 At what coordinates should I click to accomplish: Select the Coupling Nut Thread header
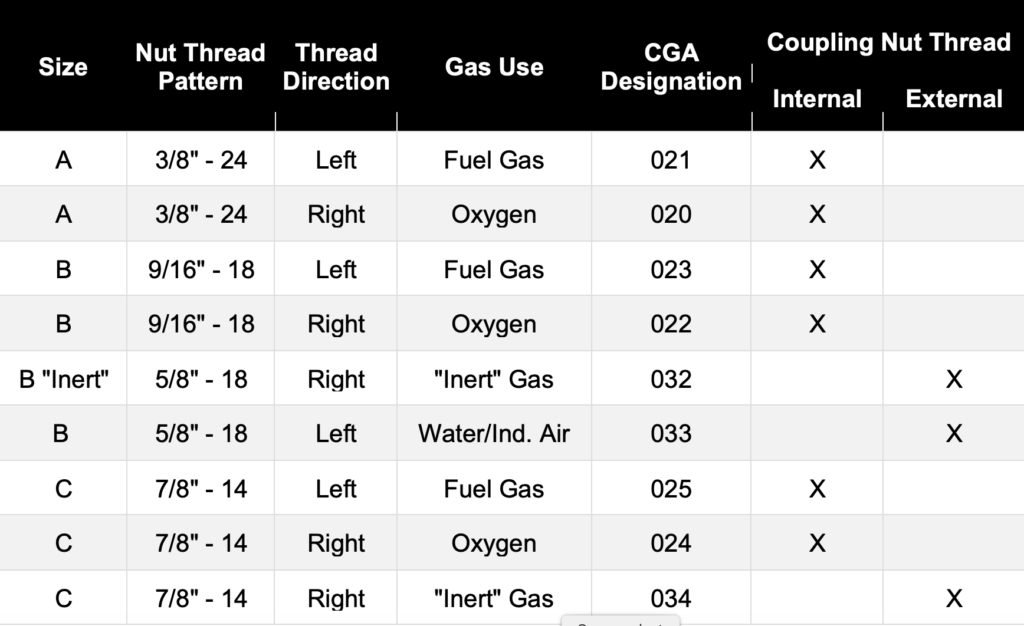(888, 42)
